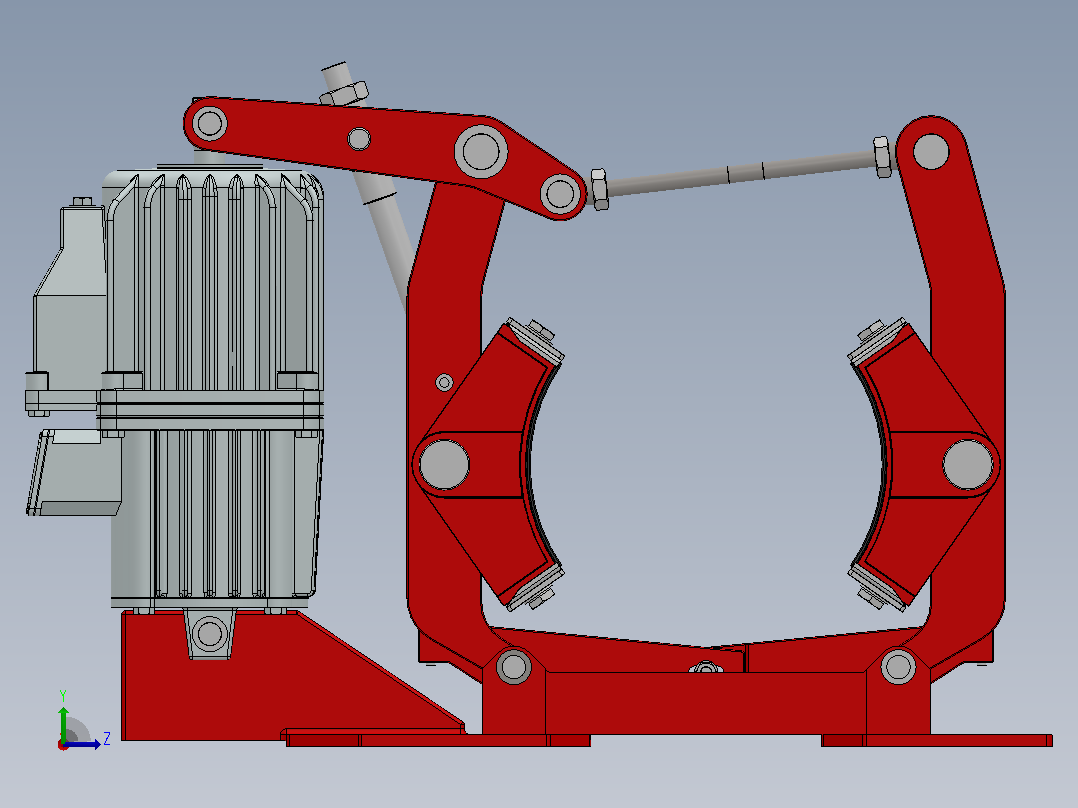Select the right red brake shoe
1078x808 pixels.
tap(924, 465)
